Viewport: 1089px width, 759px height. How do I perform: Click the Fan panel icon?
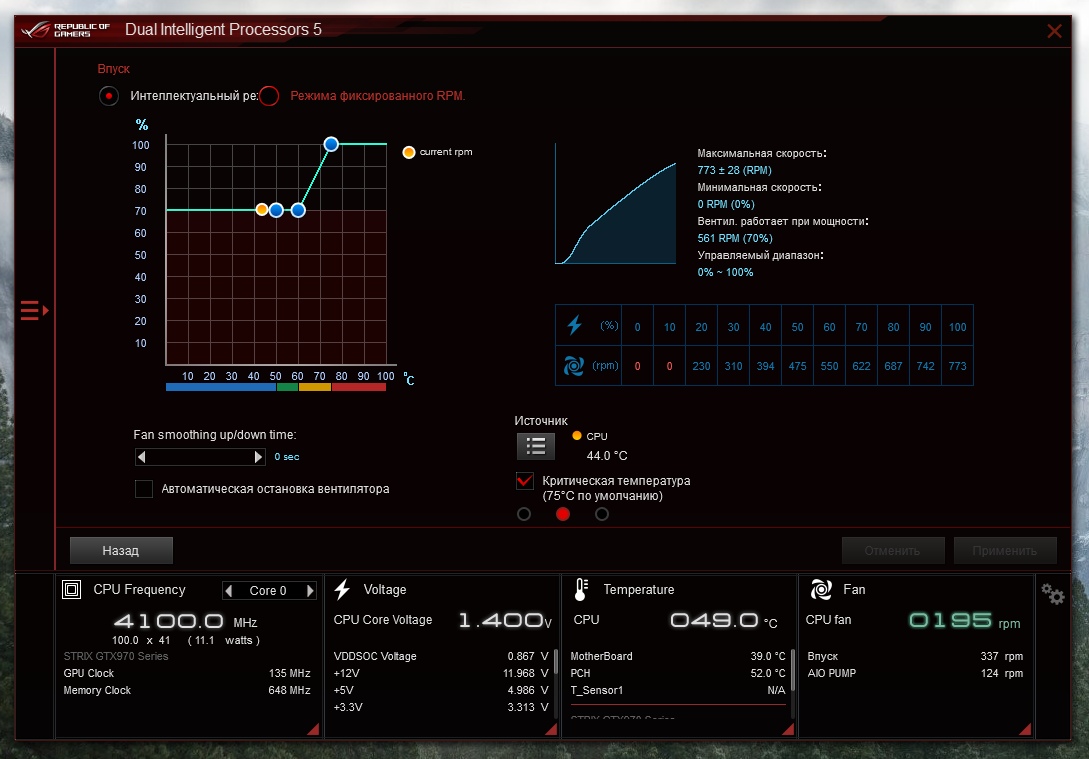click(x=821, y=590)
